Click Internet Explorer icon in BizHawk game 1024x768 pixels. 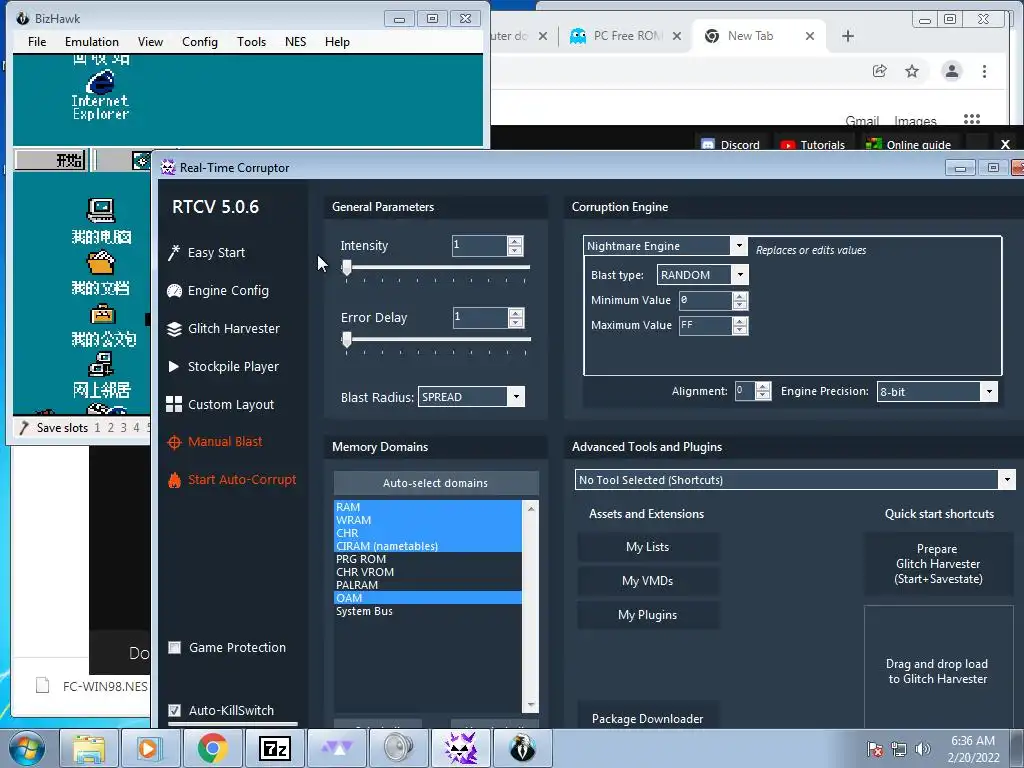point(100,95)
